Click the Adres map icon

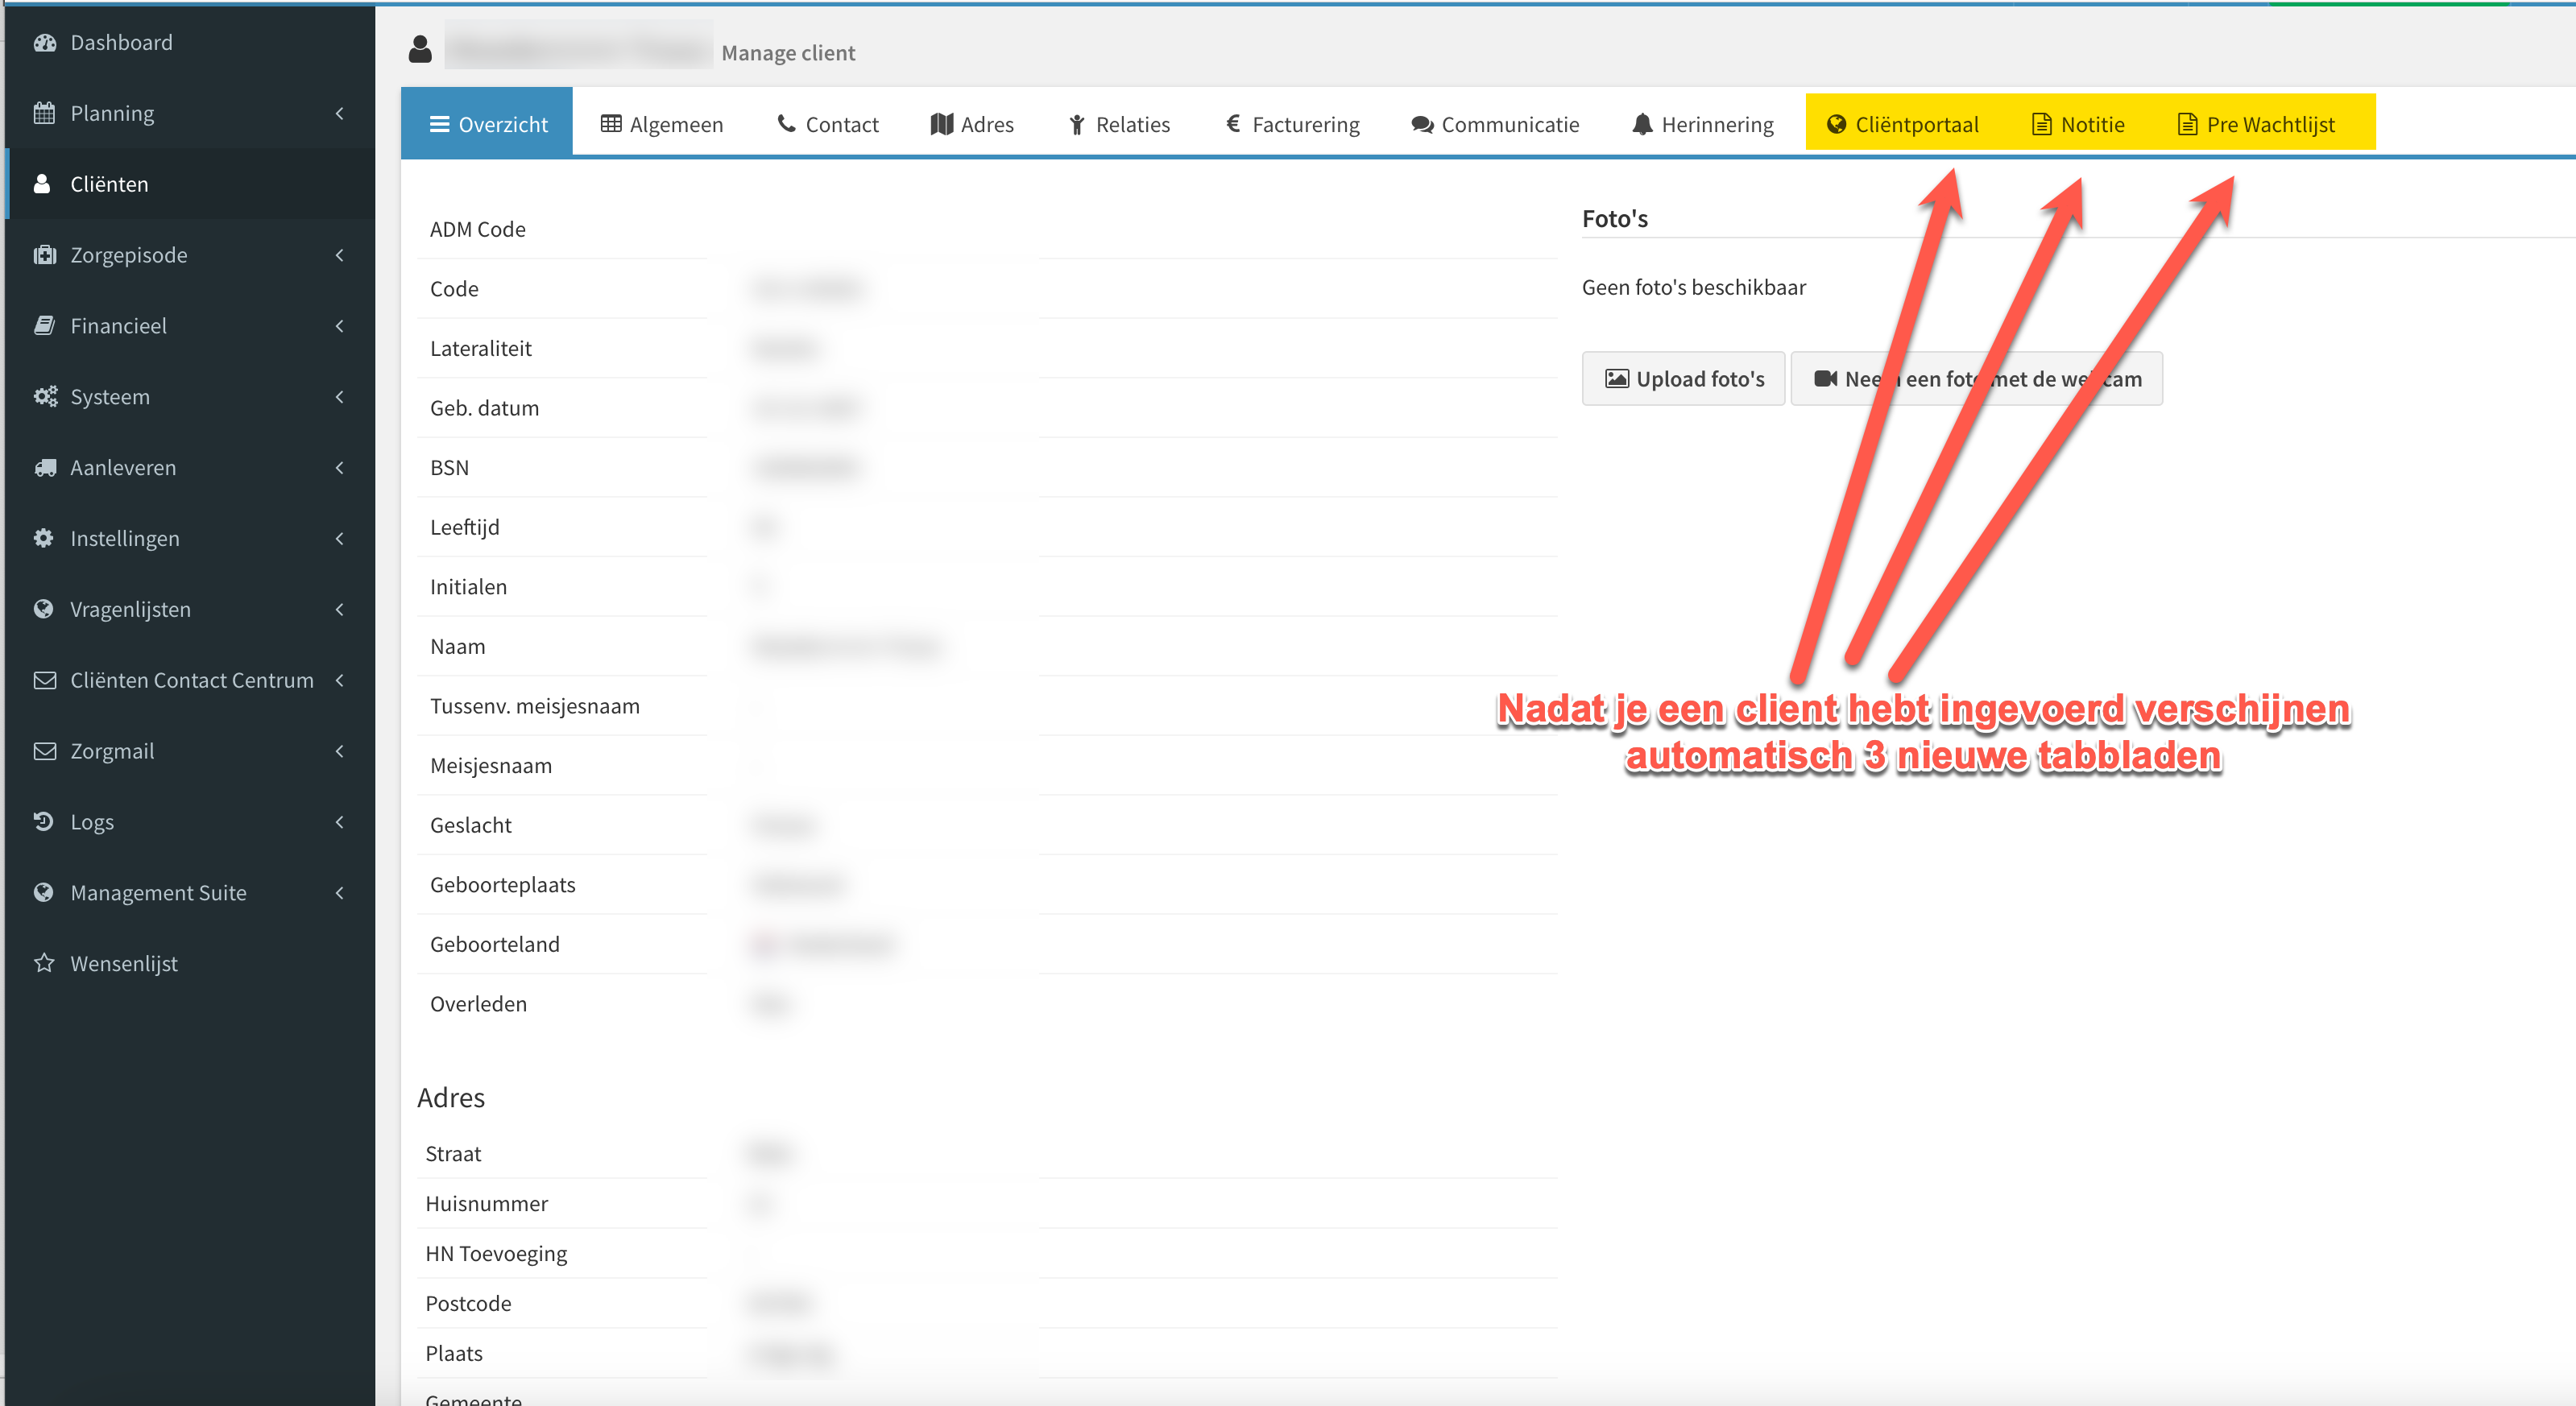pos(941,123)
